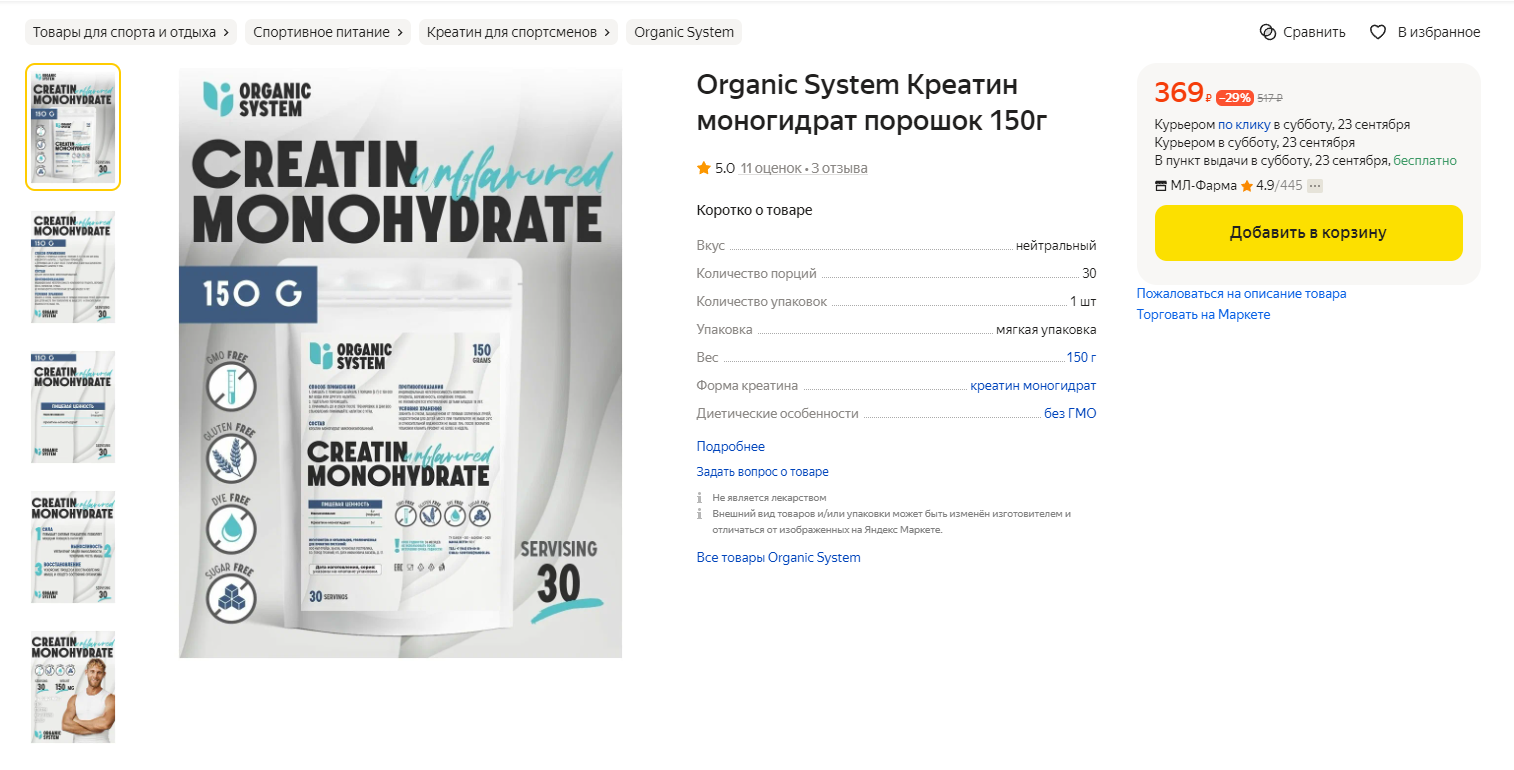Click the main product image of the creatine pouch
The height and width of the screenshot is (770, 1514).
pos(400,362)
